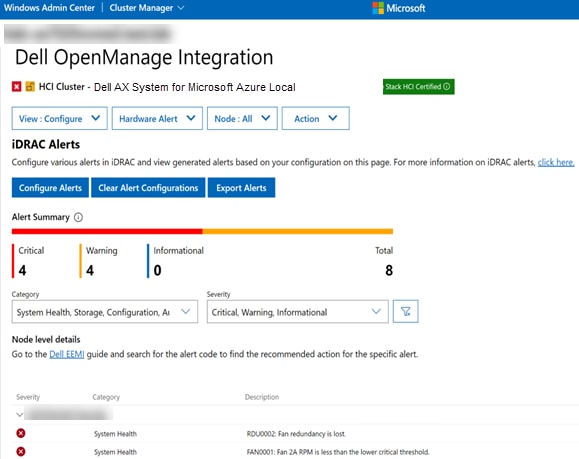Click the Informational count 0
The image size is (579, 459).
point(157,270)
